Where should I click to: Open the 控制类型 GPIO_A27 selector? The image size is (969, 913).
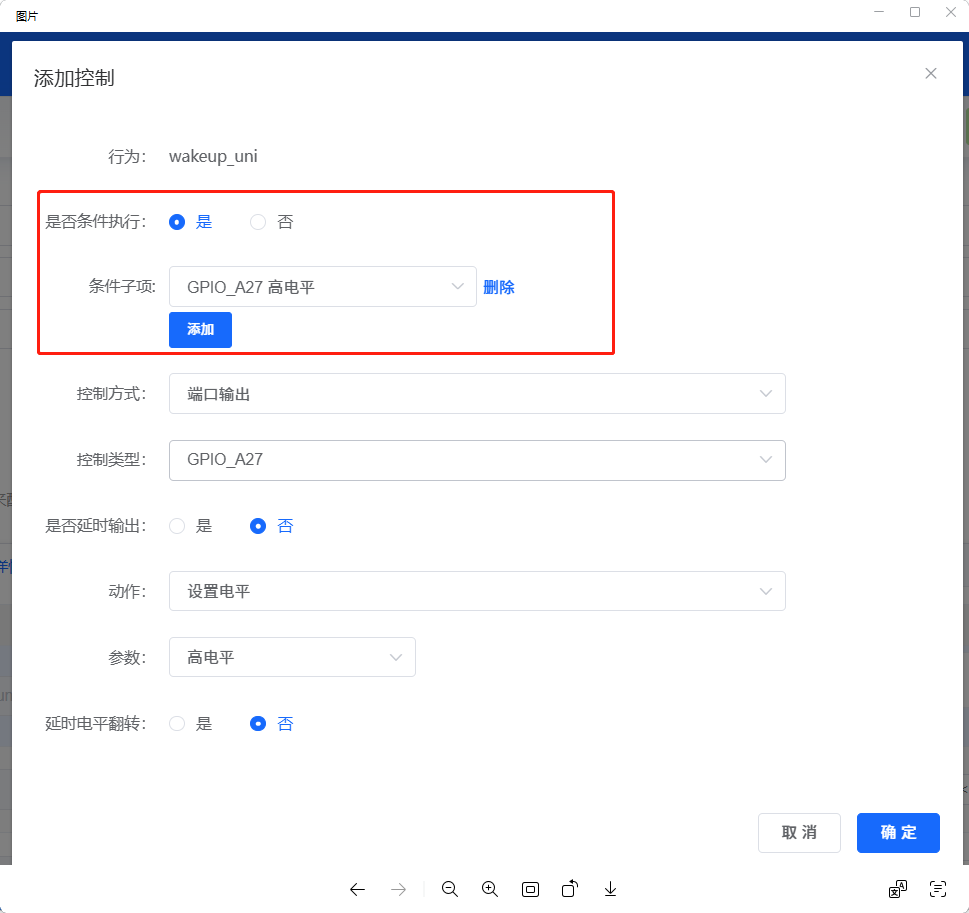pyautogui.click(x=477, y=459)
